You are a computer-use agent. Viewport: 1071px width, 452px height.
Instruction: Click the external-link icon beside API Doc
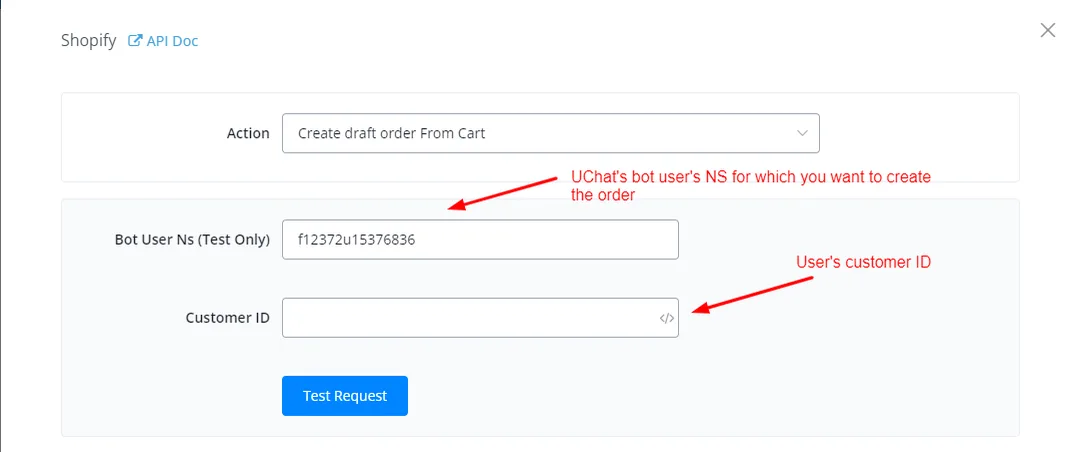pos(135,41)
